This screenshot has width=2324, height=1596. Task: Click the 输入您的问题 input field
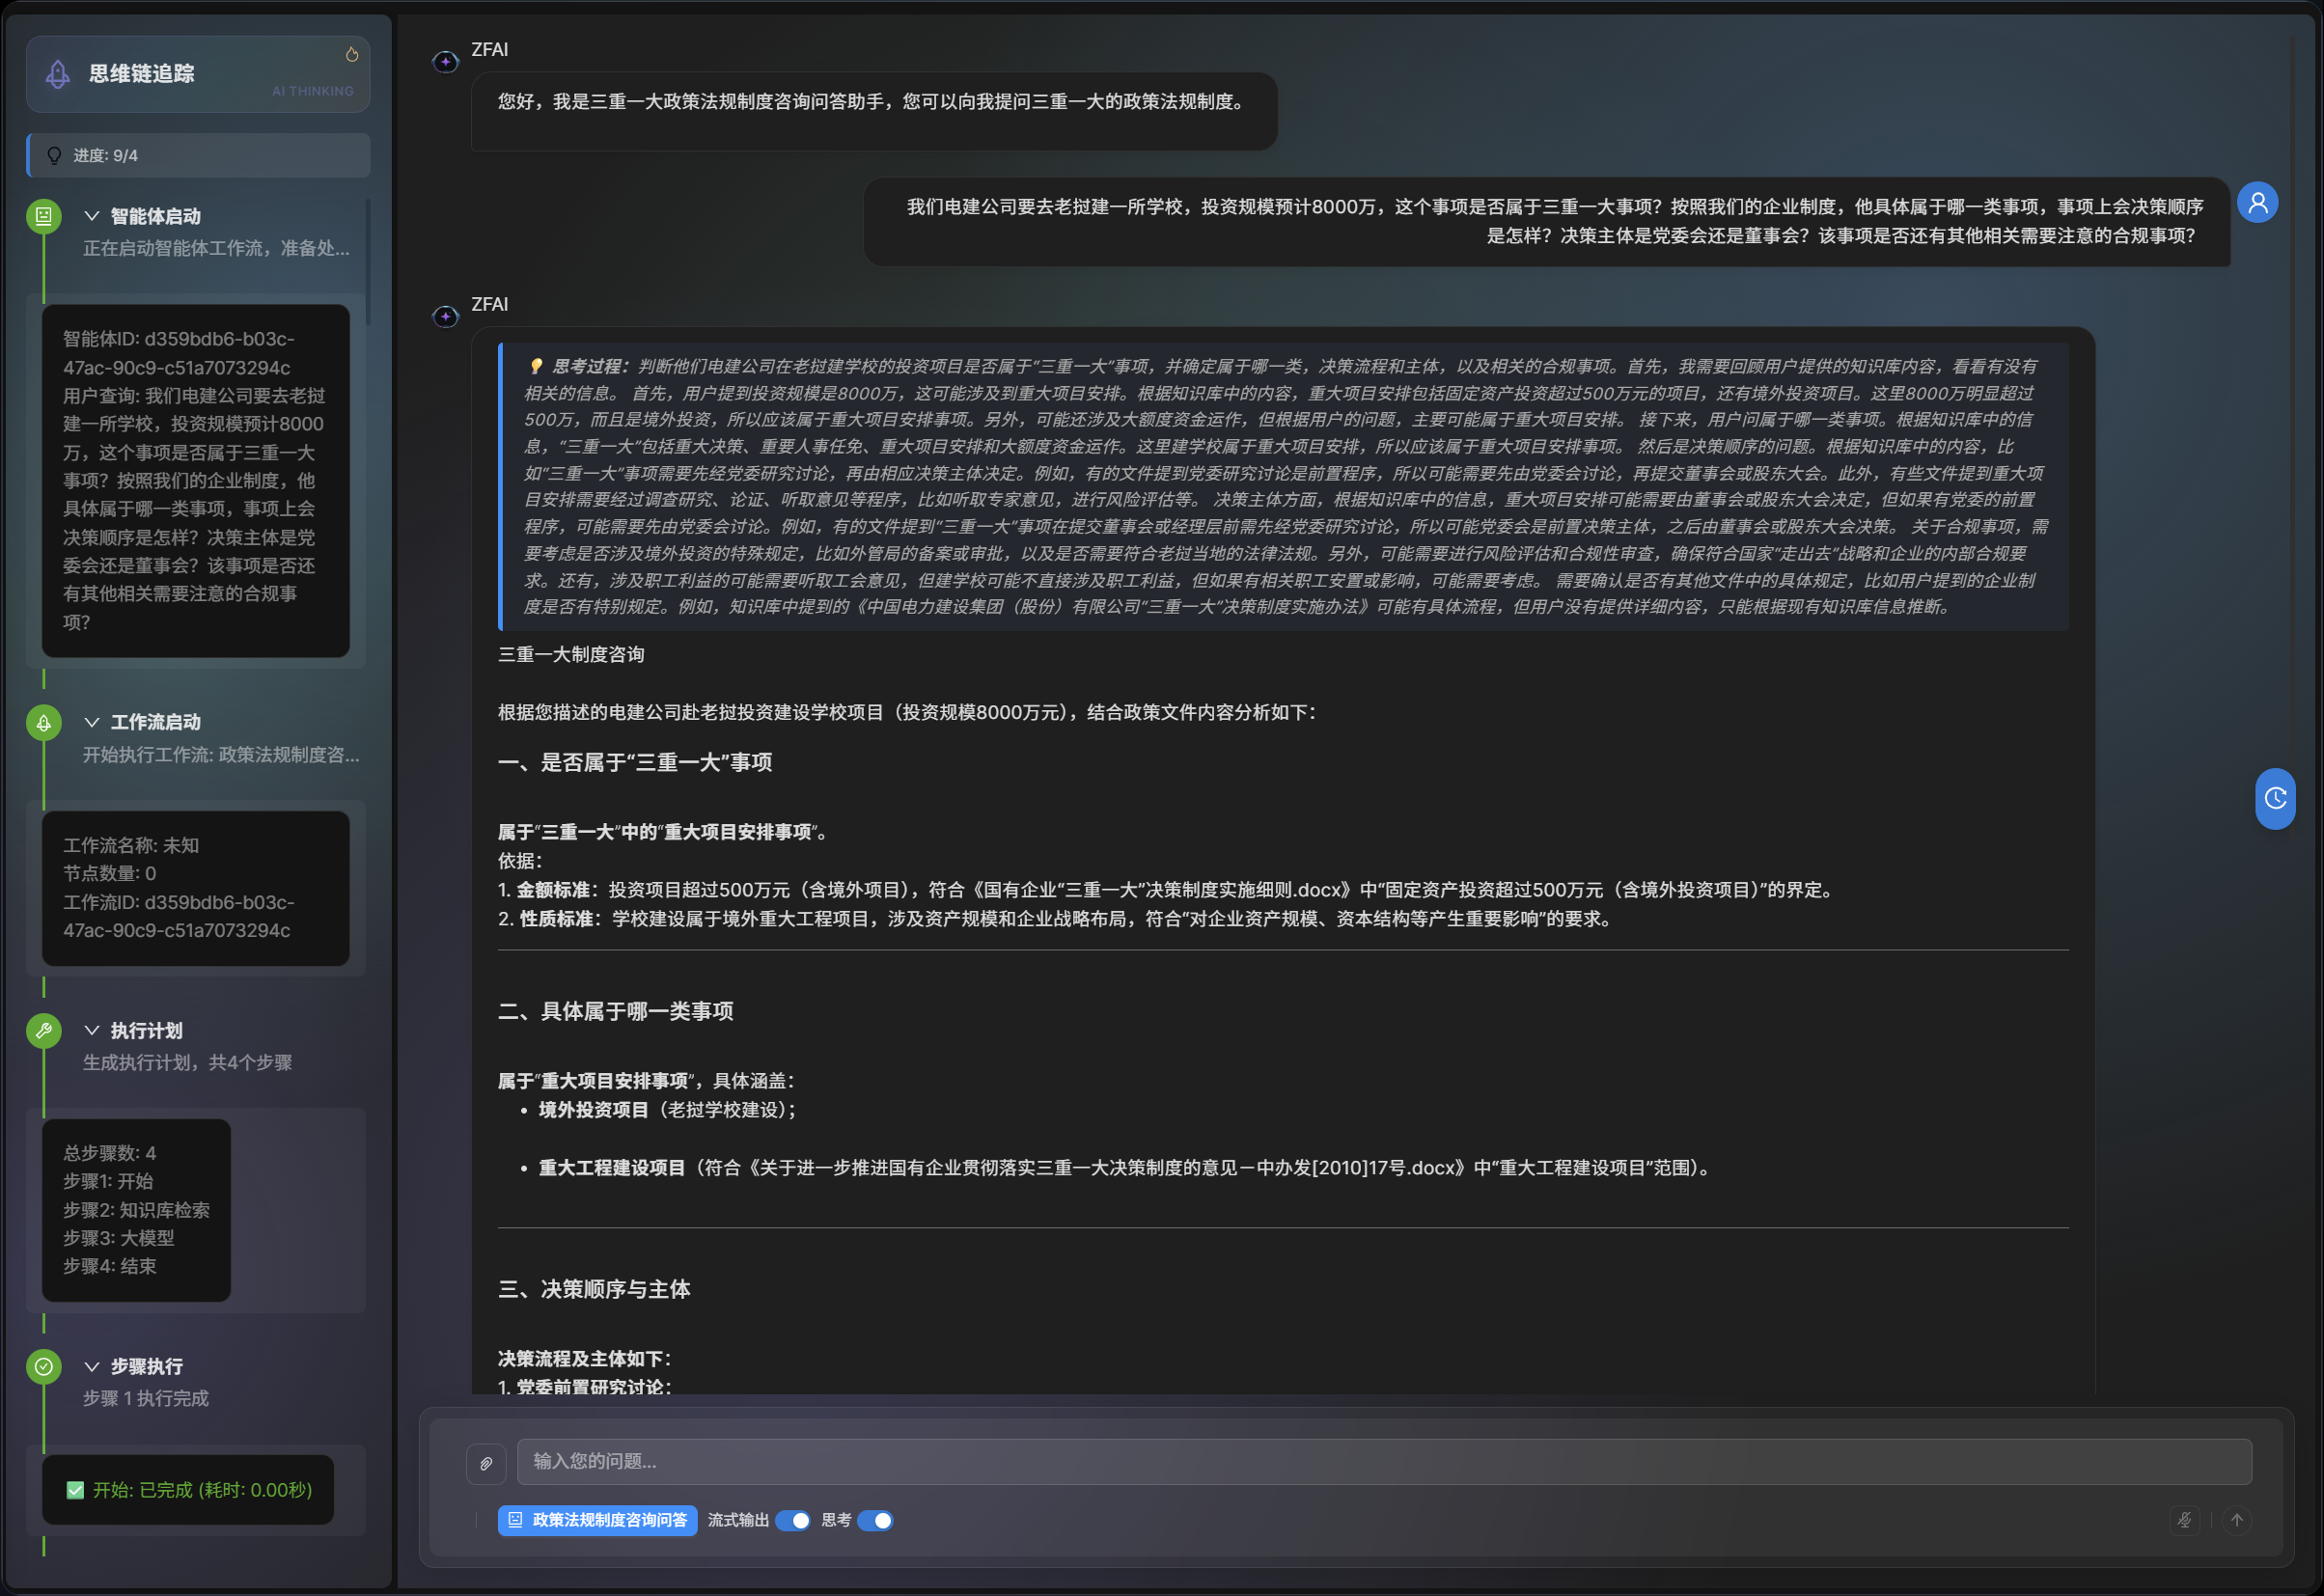(x=1383, y=1462)
